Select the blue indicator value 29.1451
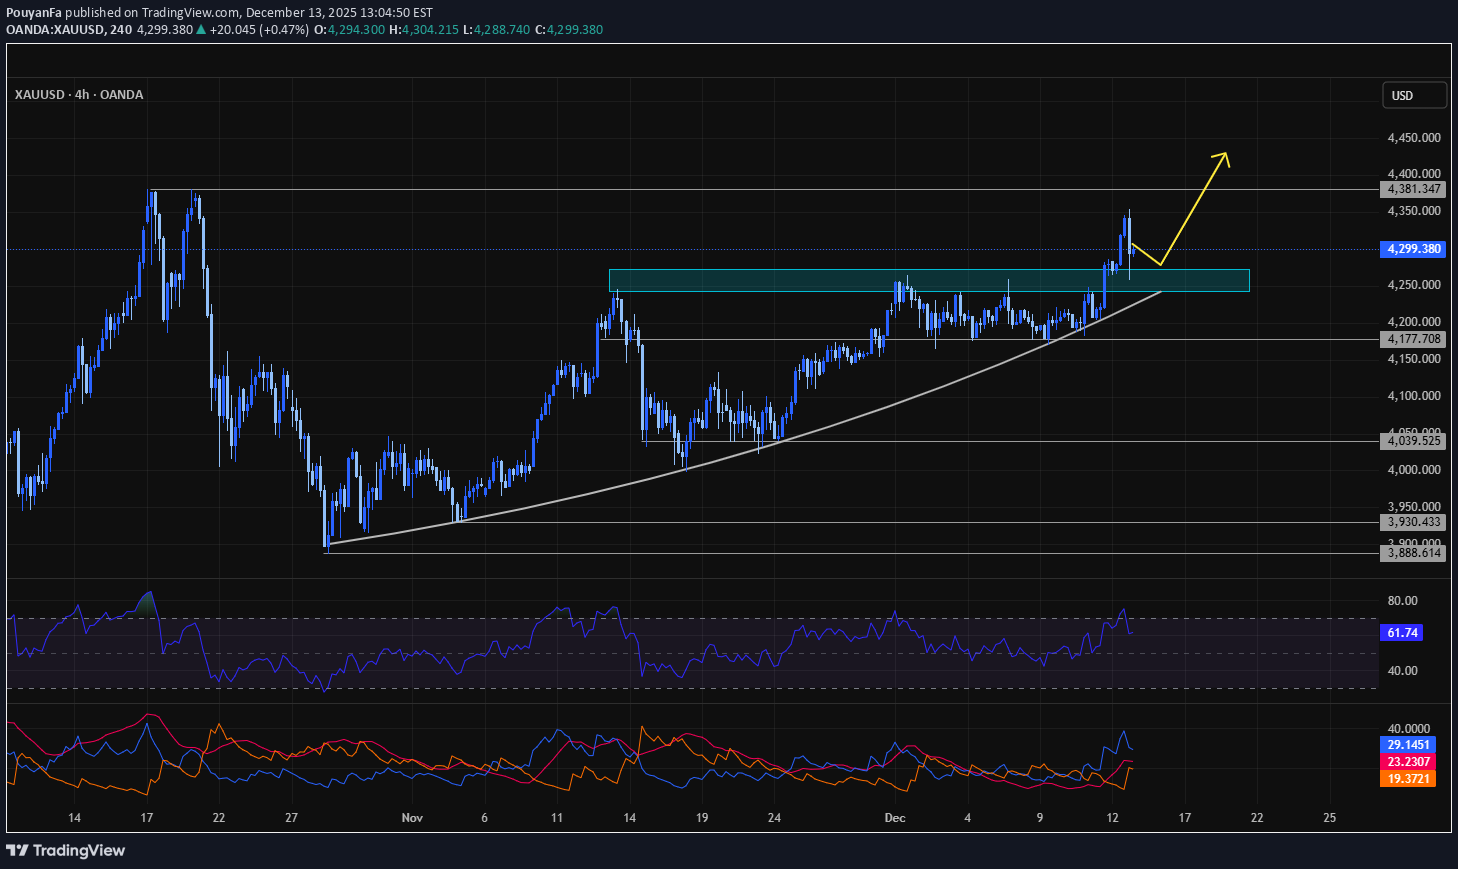The height and width of the screenshot is (869, 1458). click(1408, 745)
